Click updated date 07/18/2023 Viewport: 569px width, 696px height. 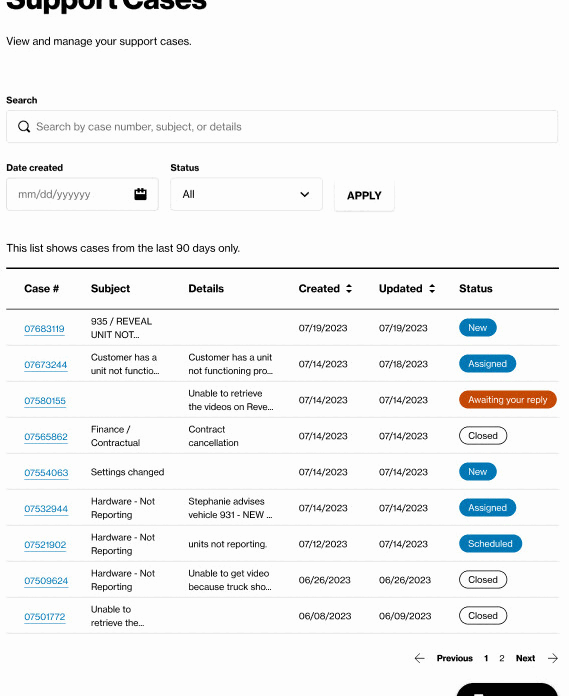tap(403, 364)
